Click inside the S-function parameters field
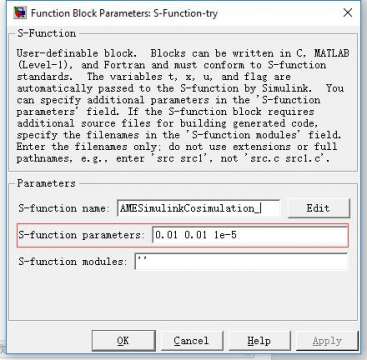The image size is (367, 360). (x=250, y=235)
